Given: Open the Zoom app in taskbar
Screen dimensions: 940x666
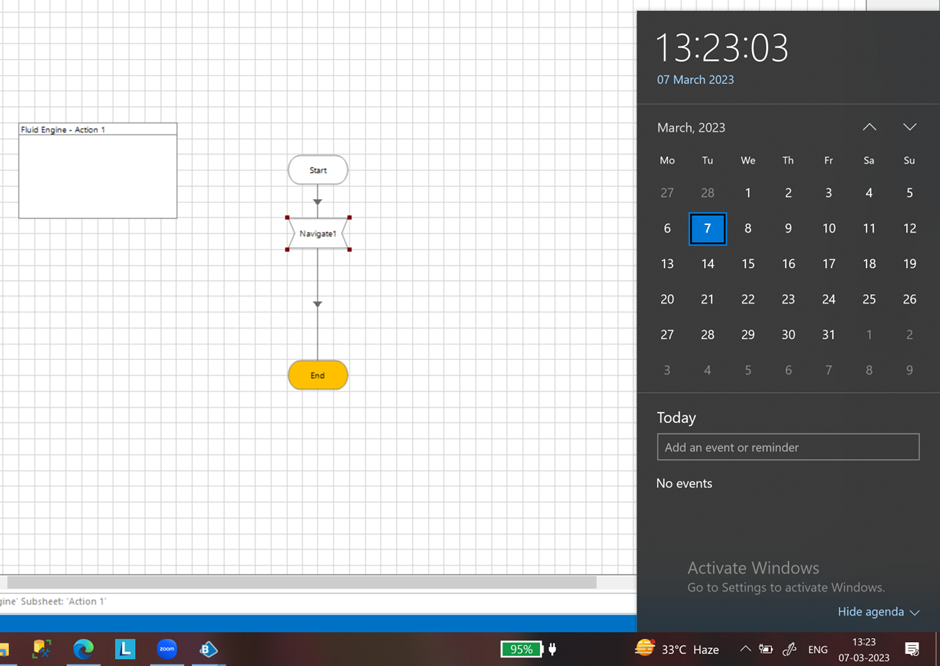Looking at the screenshot, I should pos(167,649).
